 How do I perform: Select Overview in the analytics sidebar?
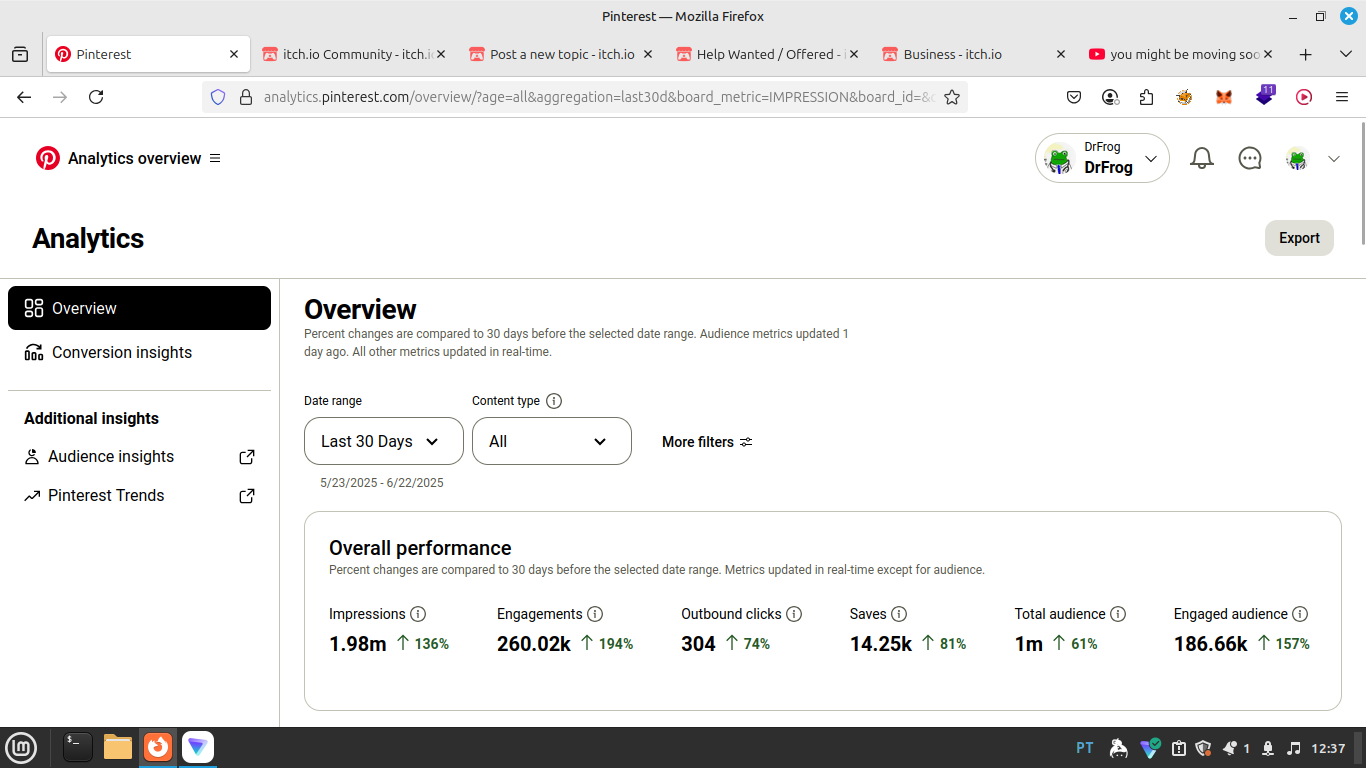pos(139,308)
